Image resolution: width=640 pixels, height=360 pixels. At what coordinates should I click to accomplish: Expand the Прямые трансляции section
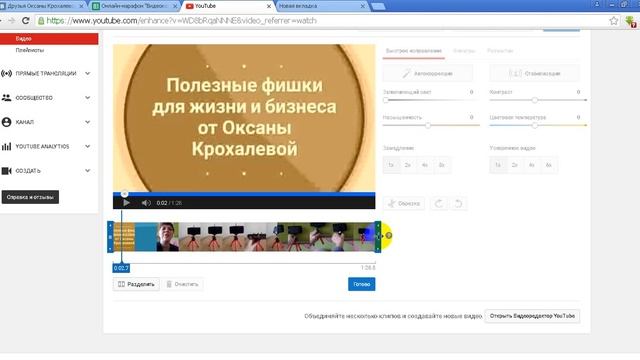tap(87, 73)
